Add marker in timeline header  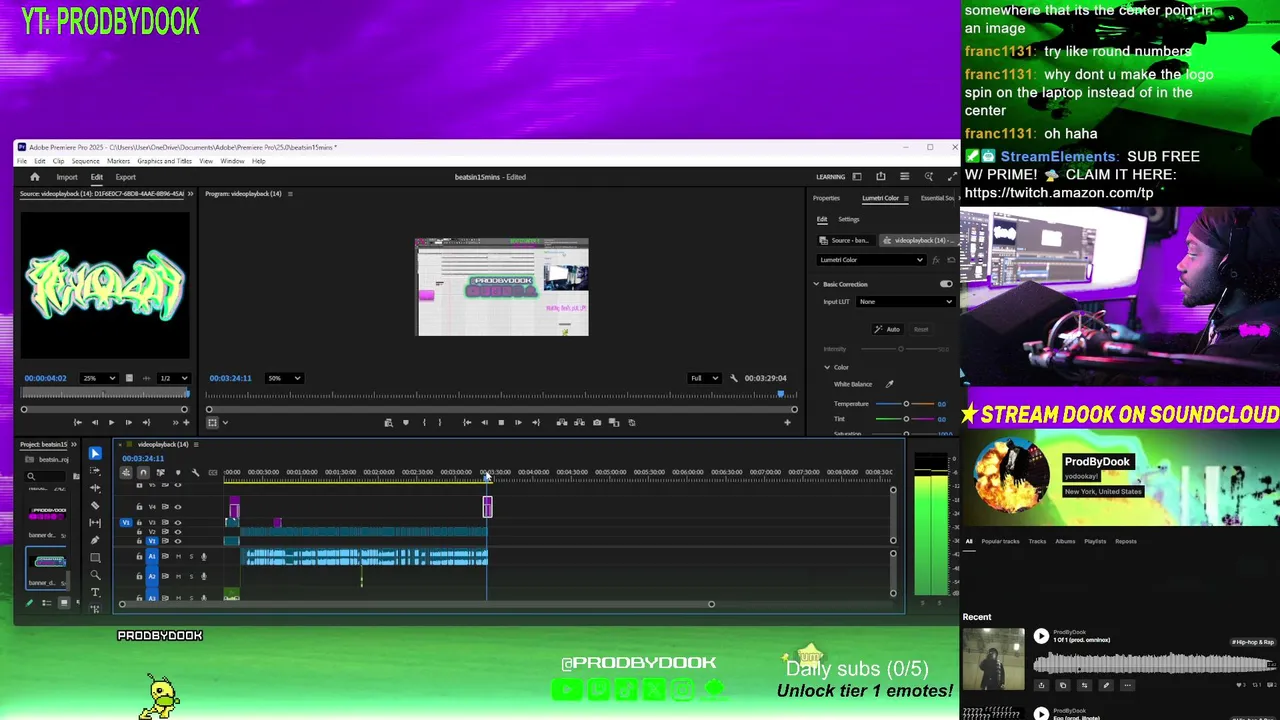point(178,472)
